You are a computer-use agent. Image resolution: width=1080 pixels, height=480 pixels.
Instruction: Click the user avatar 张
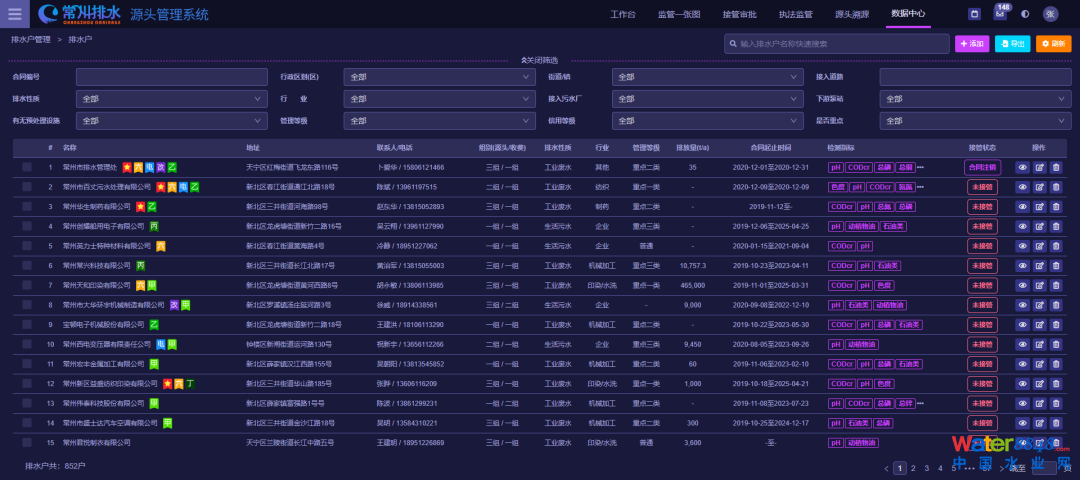pos(1050,14)
